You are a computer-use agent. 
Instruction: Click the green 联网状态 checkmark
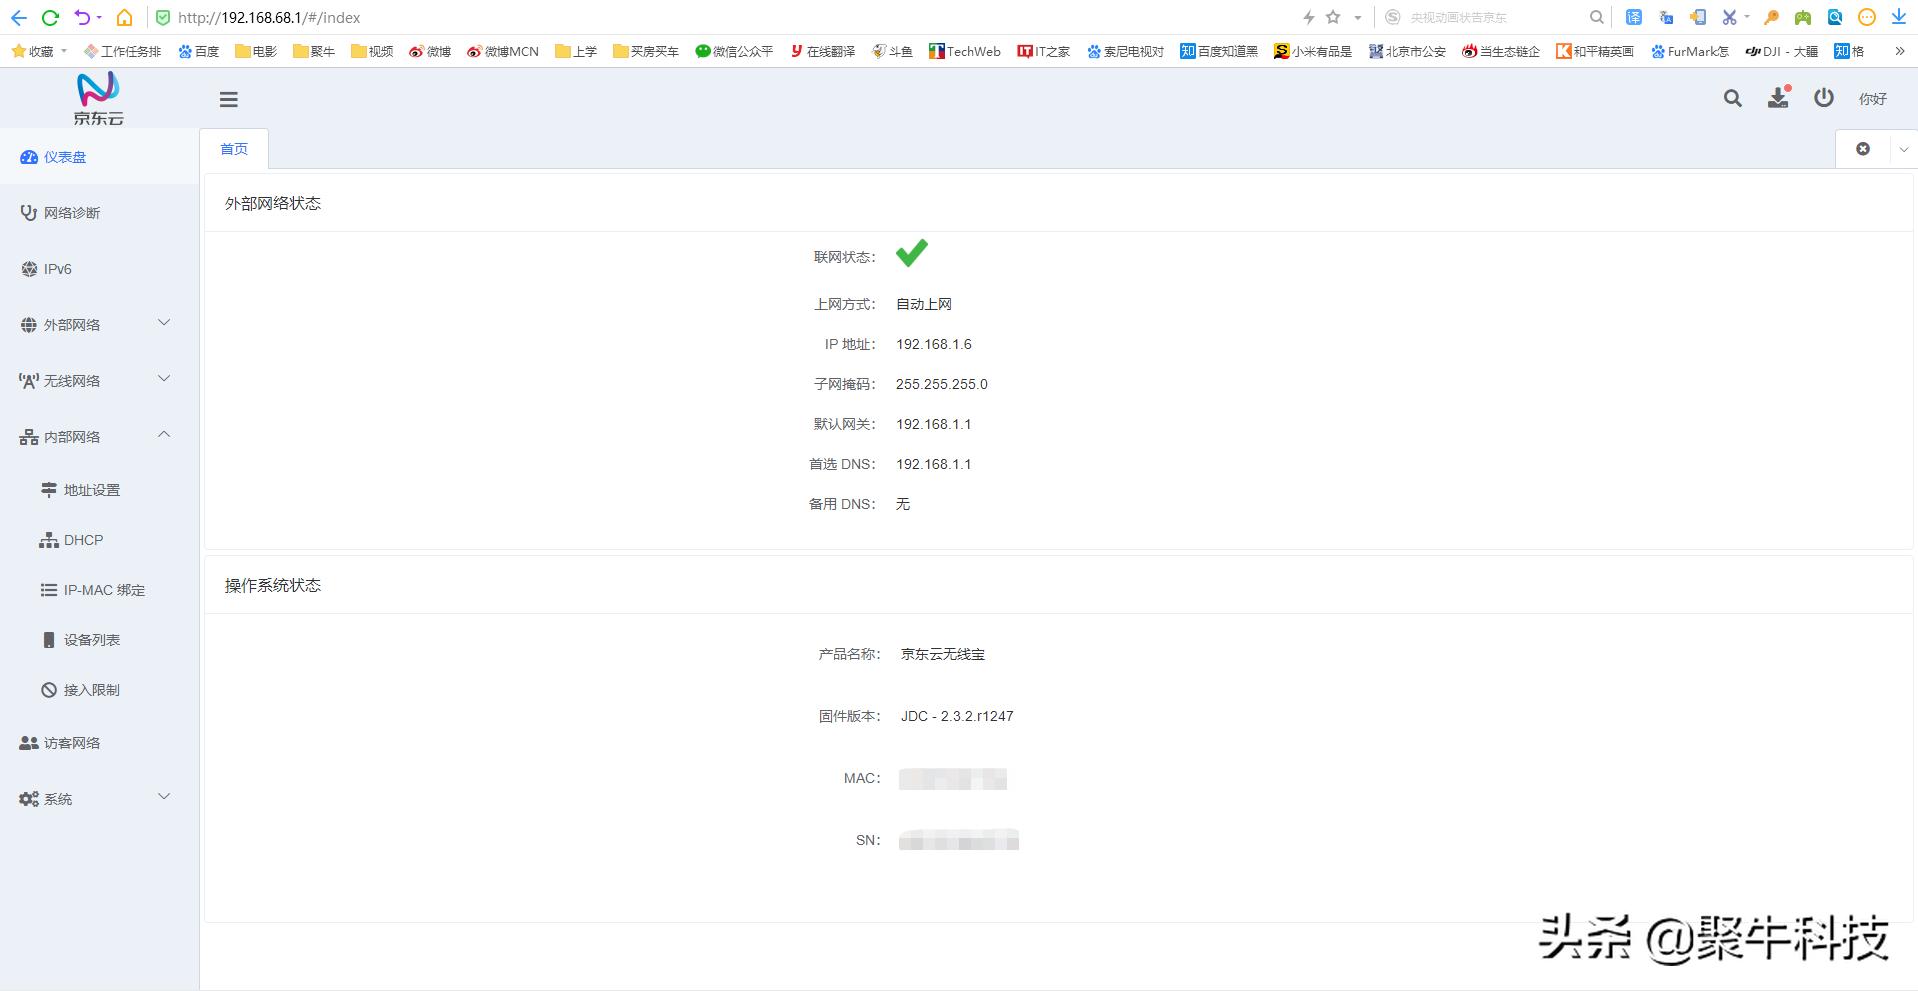click(x=911, y=254)
